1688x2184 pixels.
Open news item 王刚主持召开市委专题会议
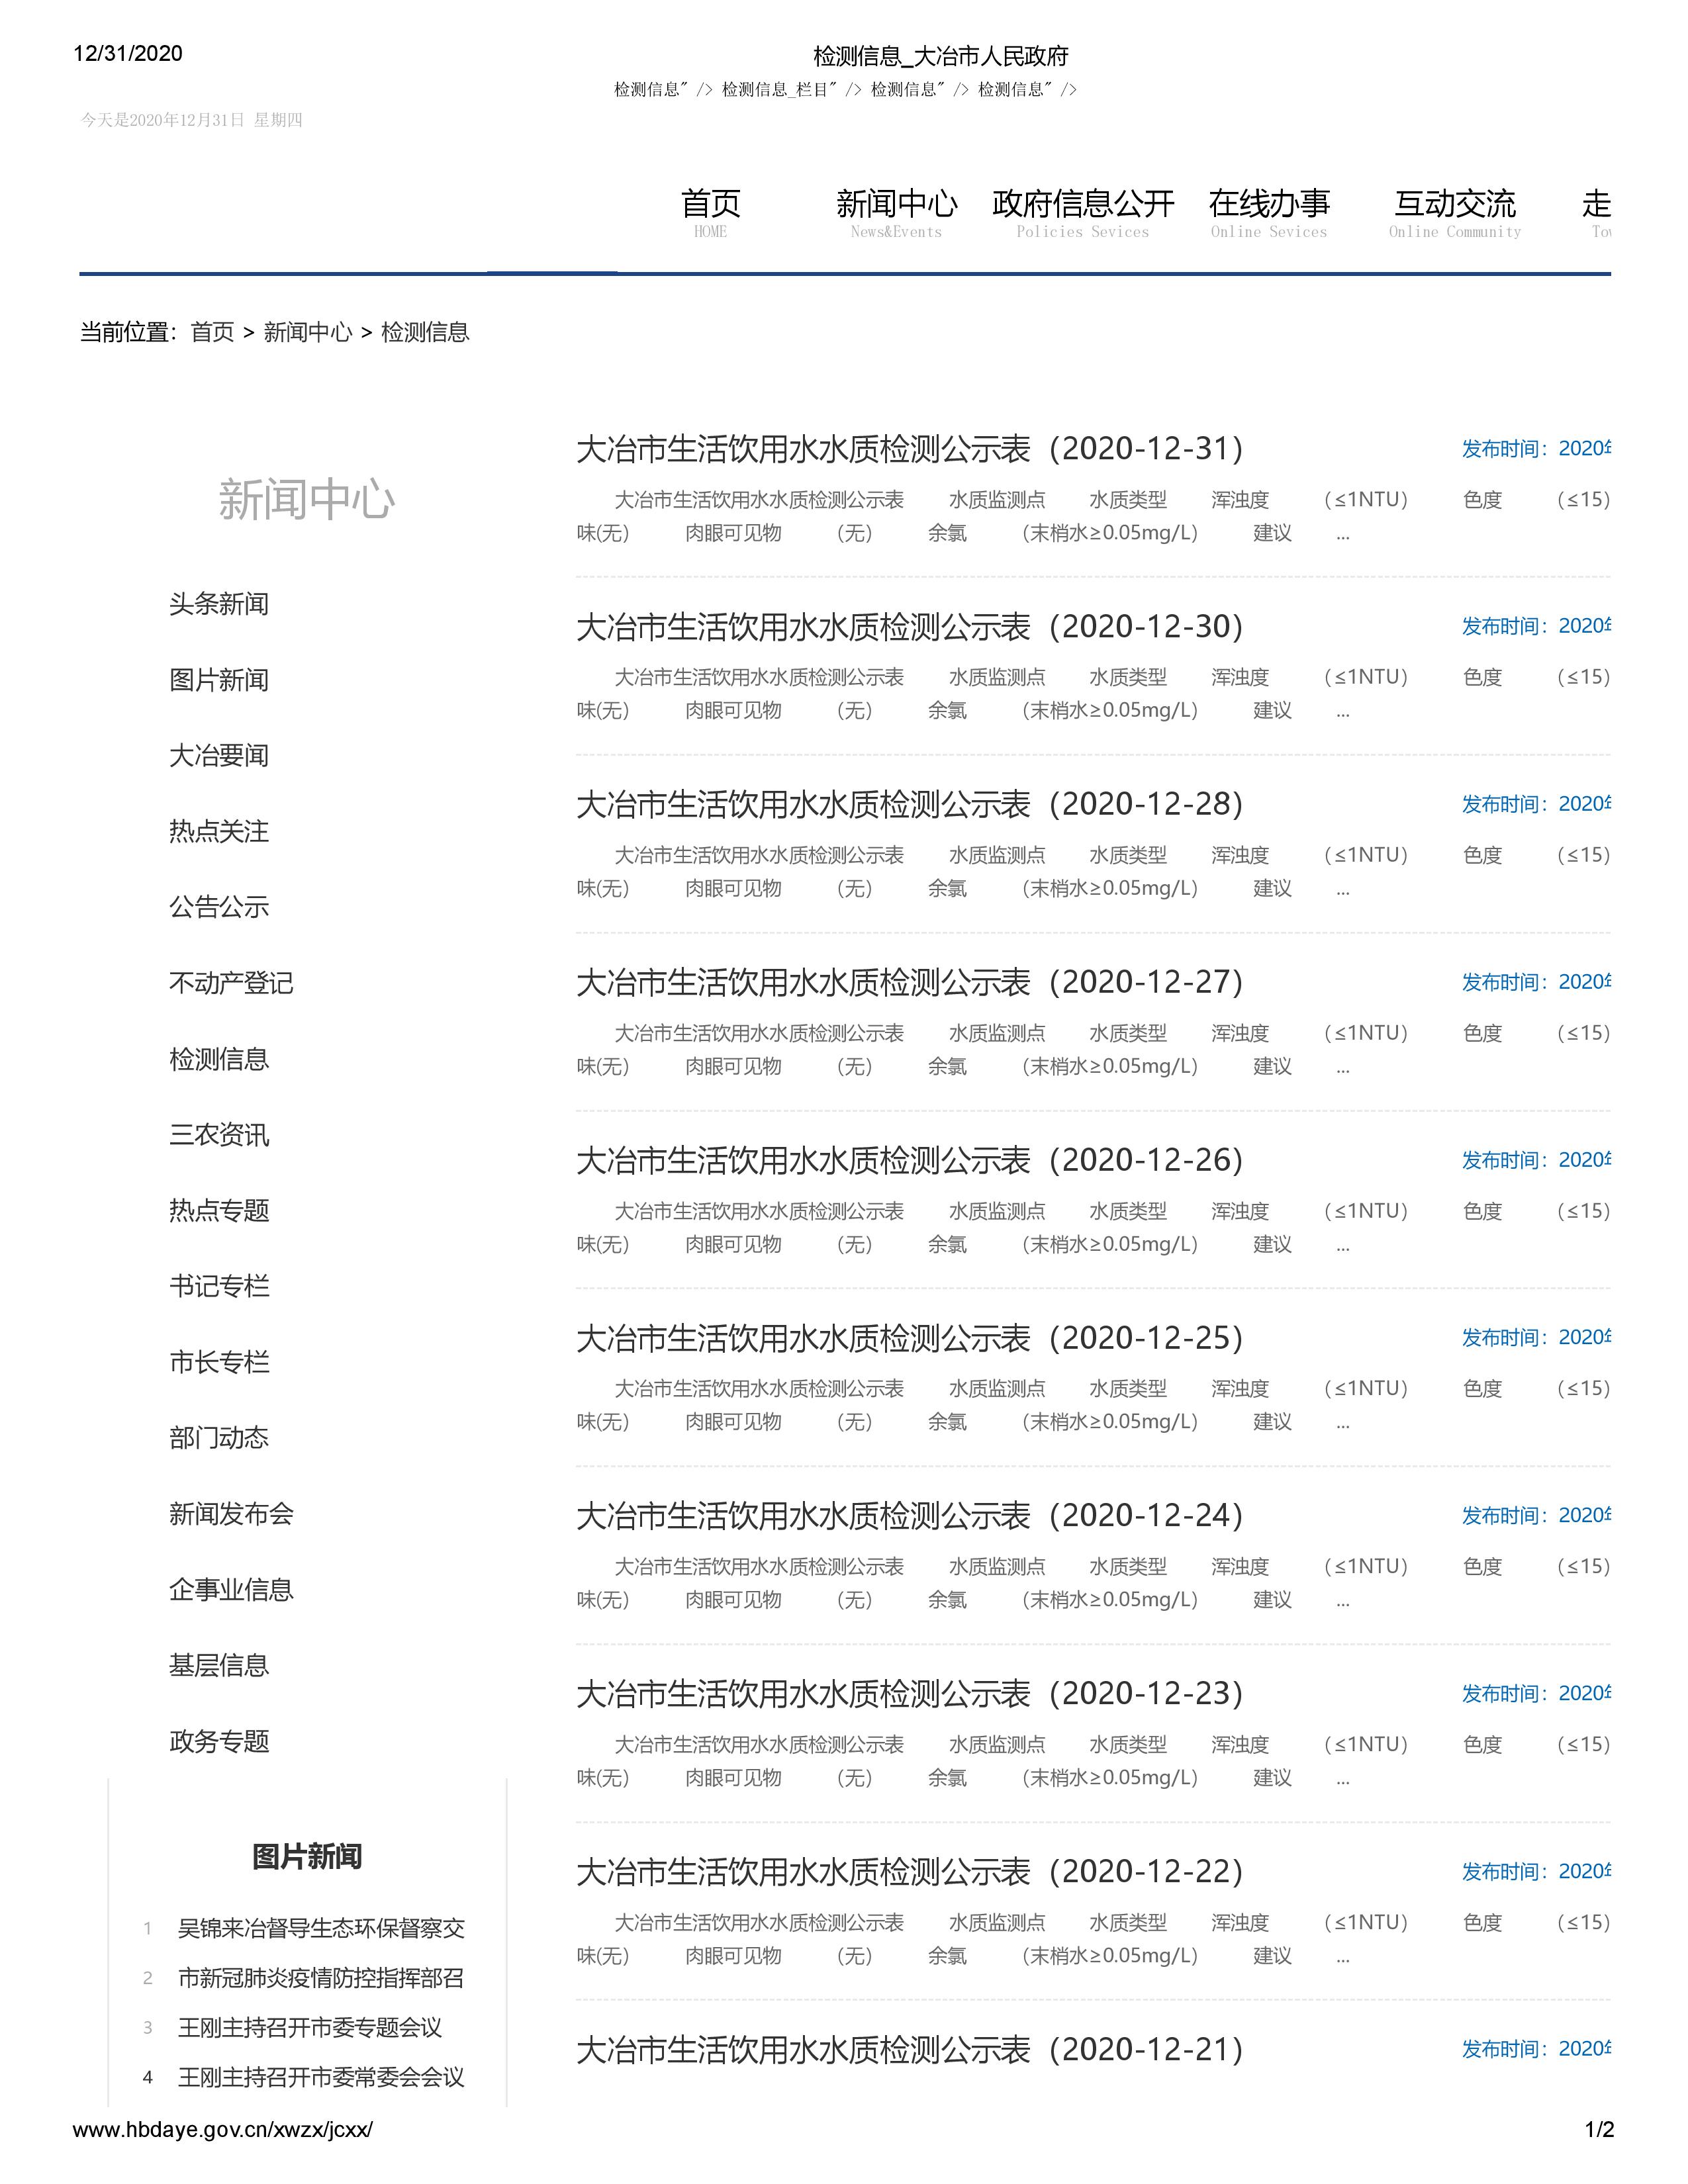click(309, 2027)
